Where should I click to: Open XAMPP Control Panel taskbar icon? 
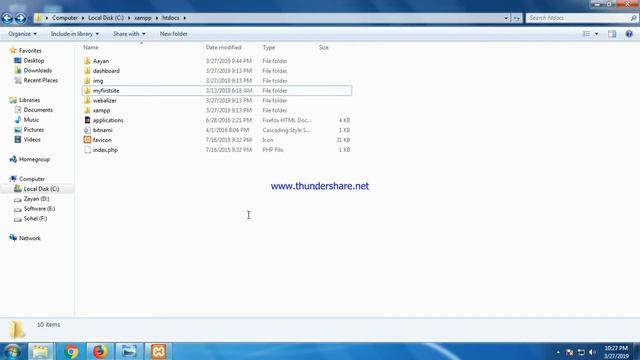tap(158, 351)
